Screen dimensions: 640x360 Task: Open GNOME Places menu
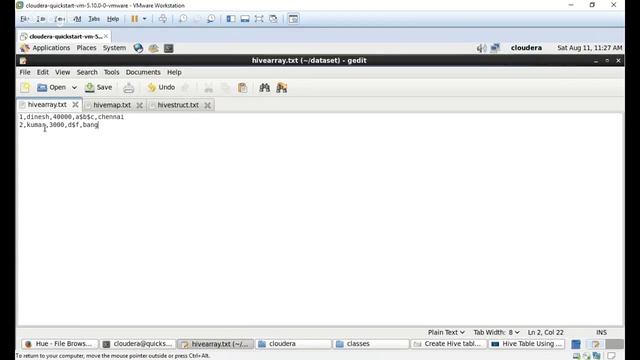(86, 48)
